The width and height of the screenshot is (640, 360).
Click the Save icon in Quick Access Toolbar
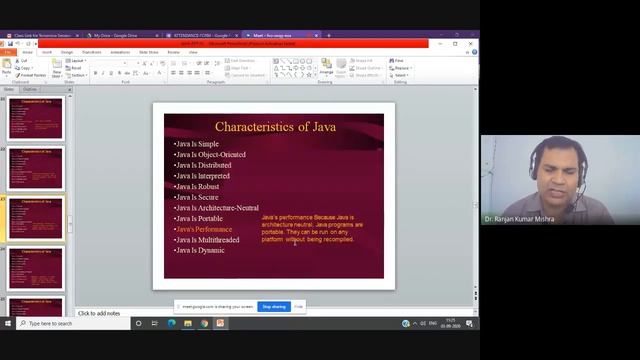click(x=10, y=44)
